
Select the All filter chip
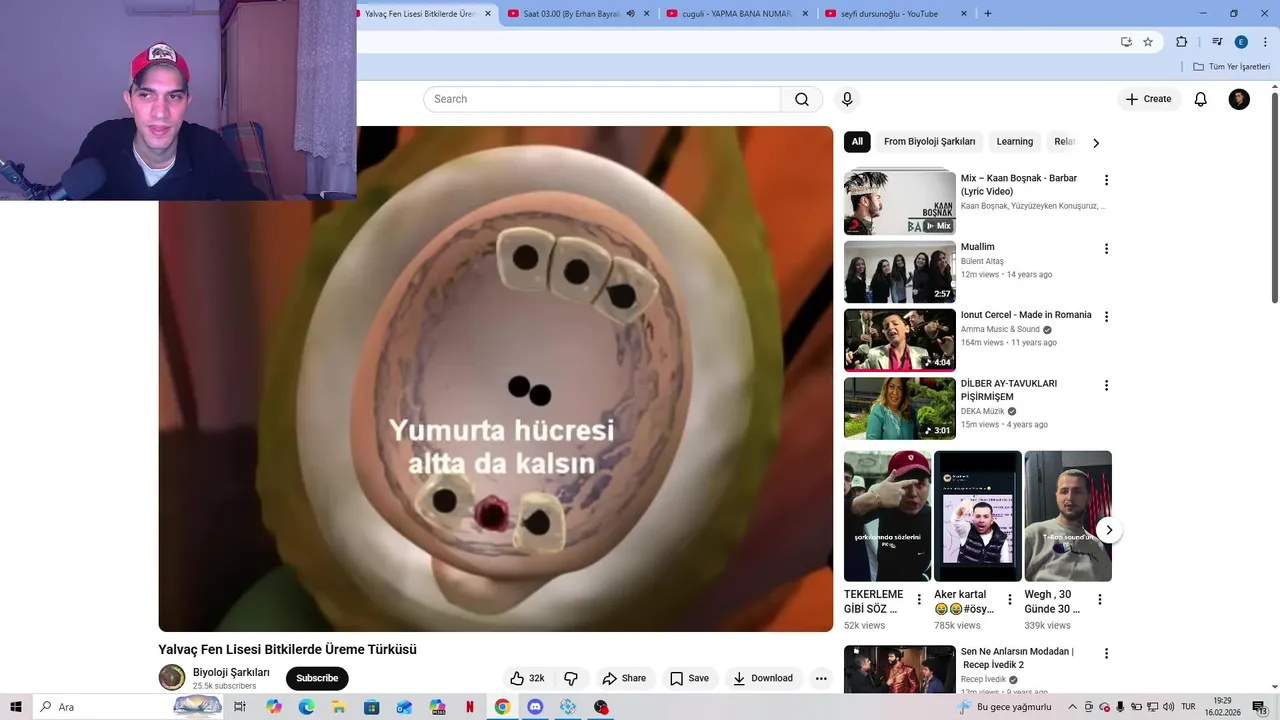[857, 142]
